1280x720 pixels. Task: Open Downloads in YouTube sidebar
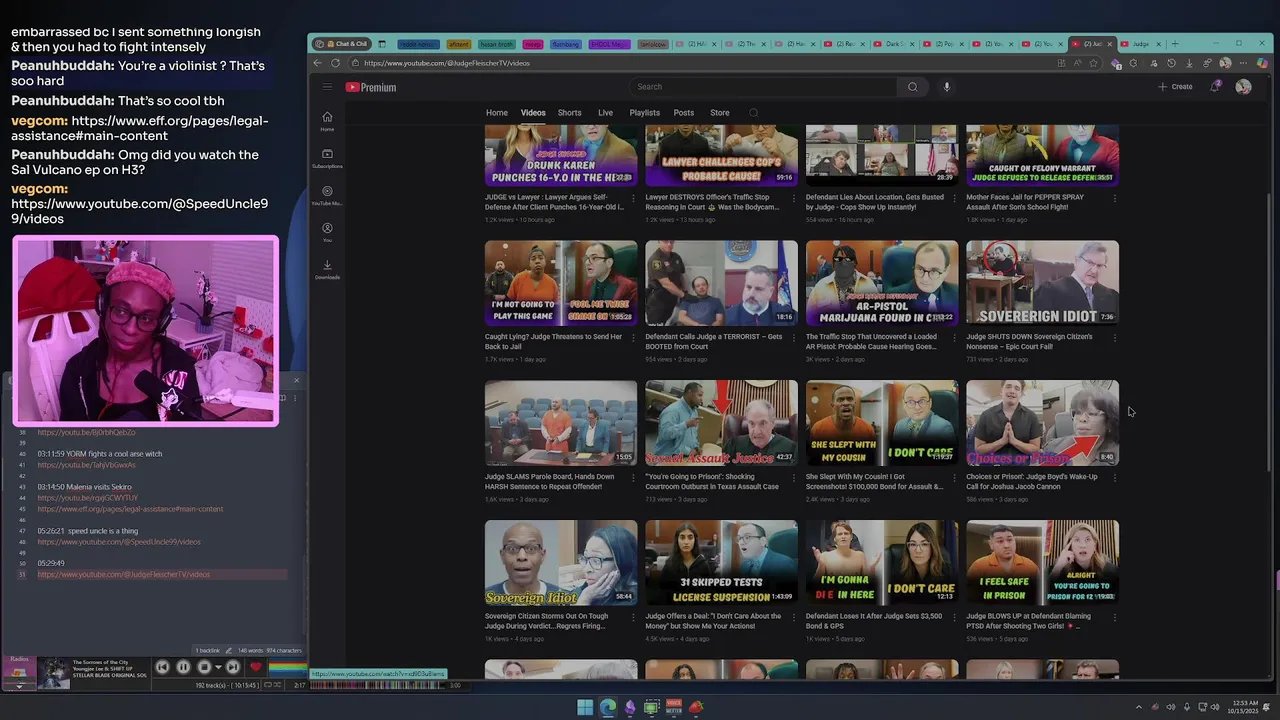tap(327, 269)
